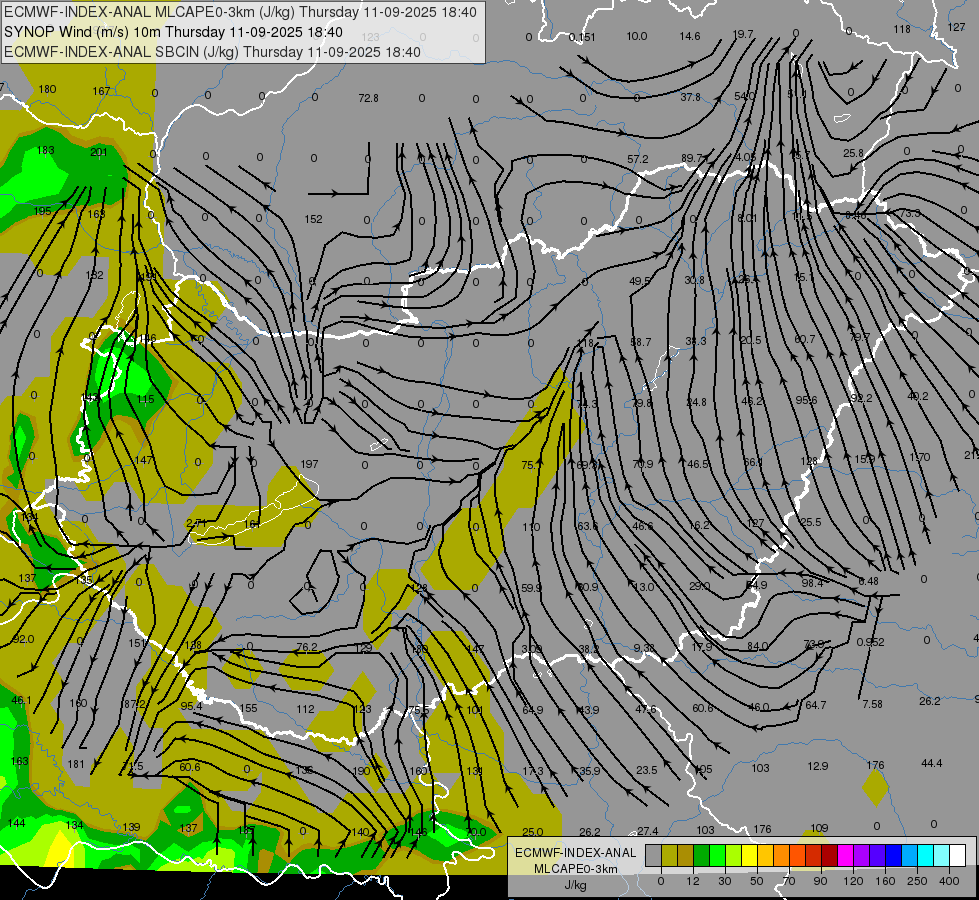Click the map value 95.6

click(806, 400)
